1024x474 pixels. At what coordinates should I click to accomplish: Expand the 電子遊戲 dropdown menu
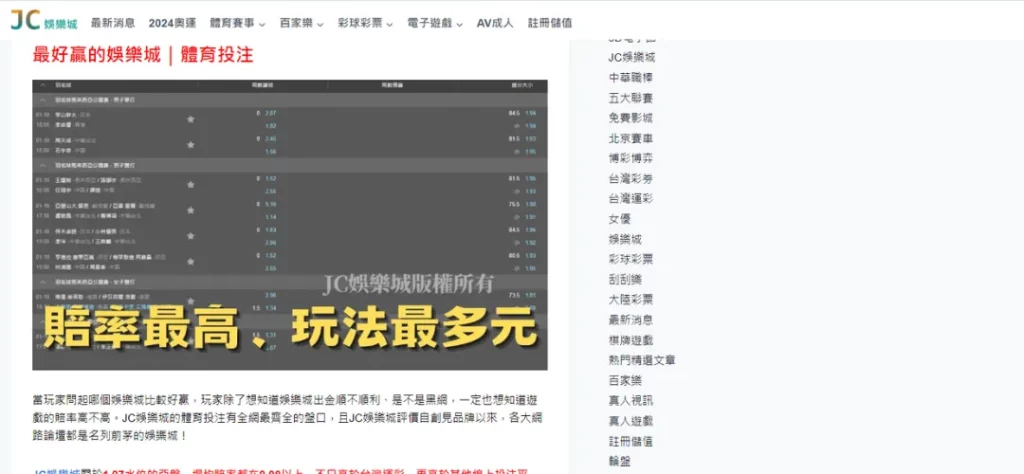pyautogui.click(x=435, y=23)
